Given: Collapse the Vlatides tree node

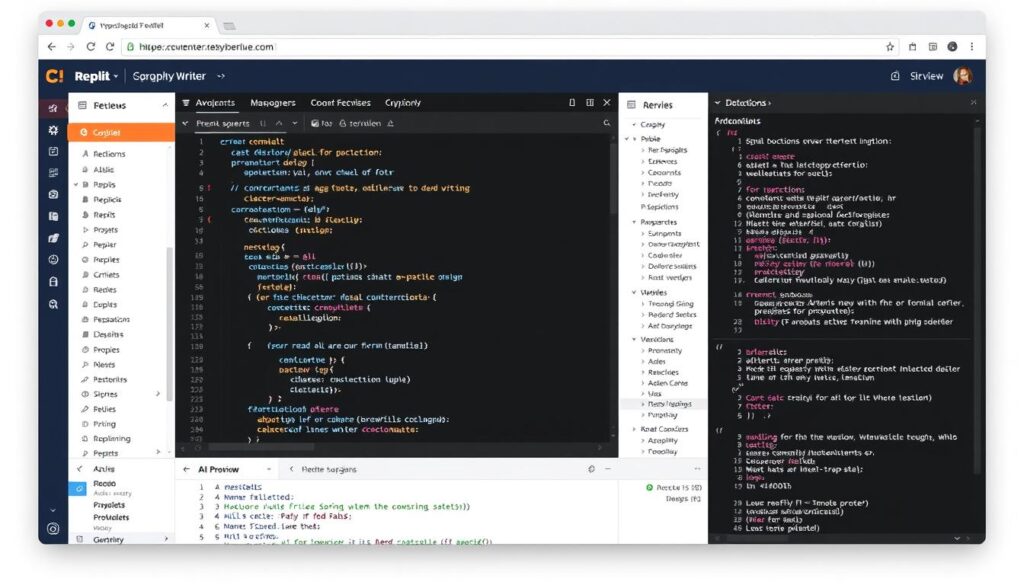Looking at the screenshot, I should coord(633,292).
